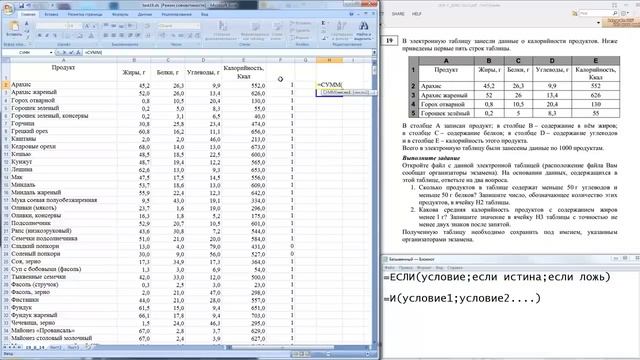Open the Файл menu in Notepad
This screenshot has height=360, width=640.
pos(389,268)
